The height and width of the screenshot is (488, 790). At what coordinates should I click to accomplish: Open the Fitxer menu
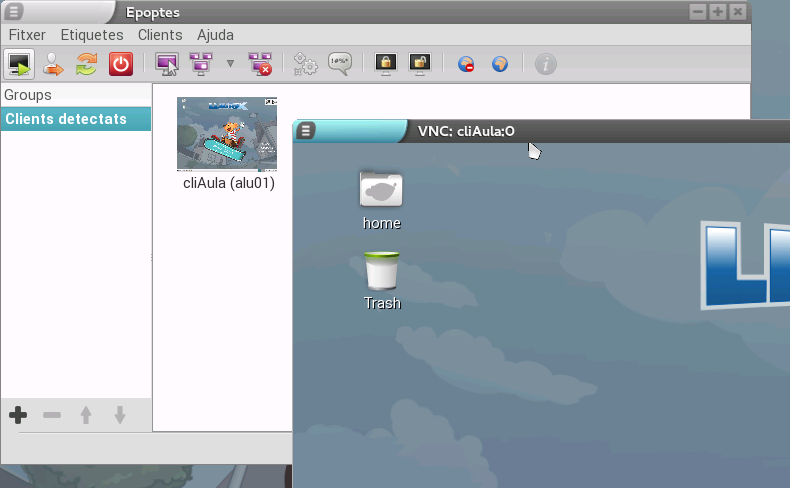[27, 35]
